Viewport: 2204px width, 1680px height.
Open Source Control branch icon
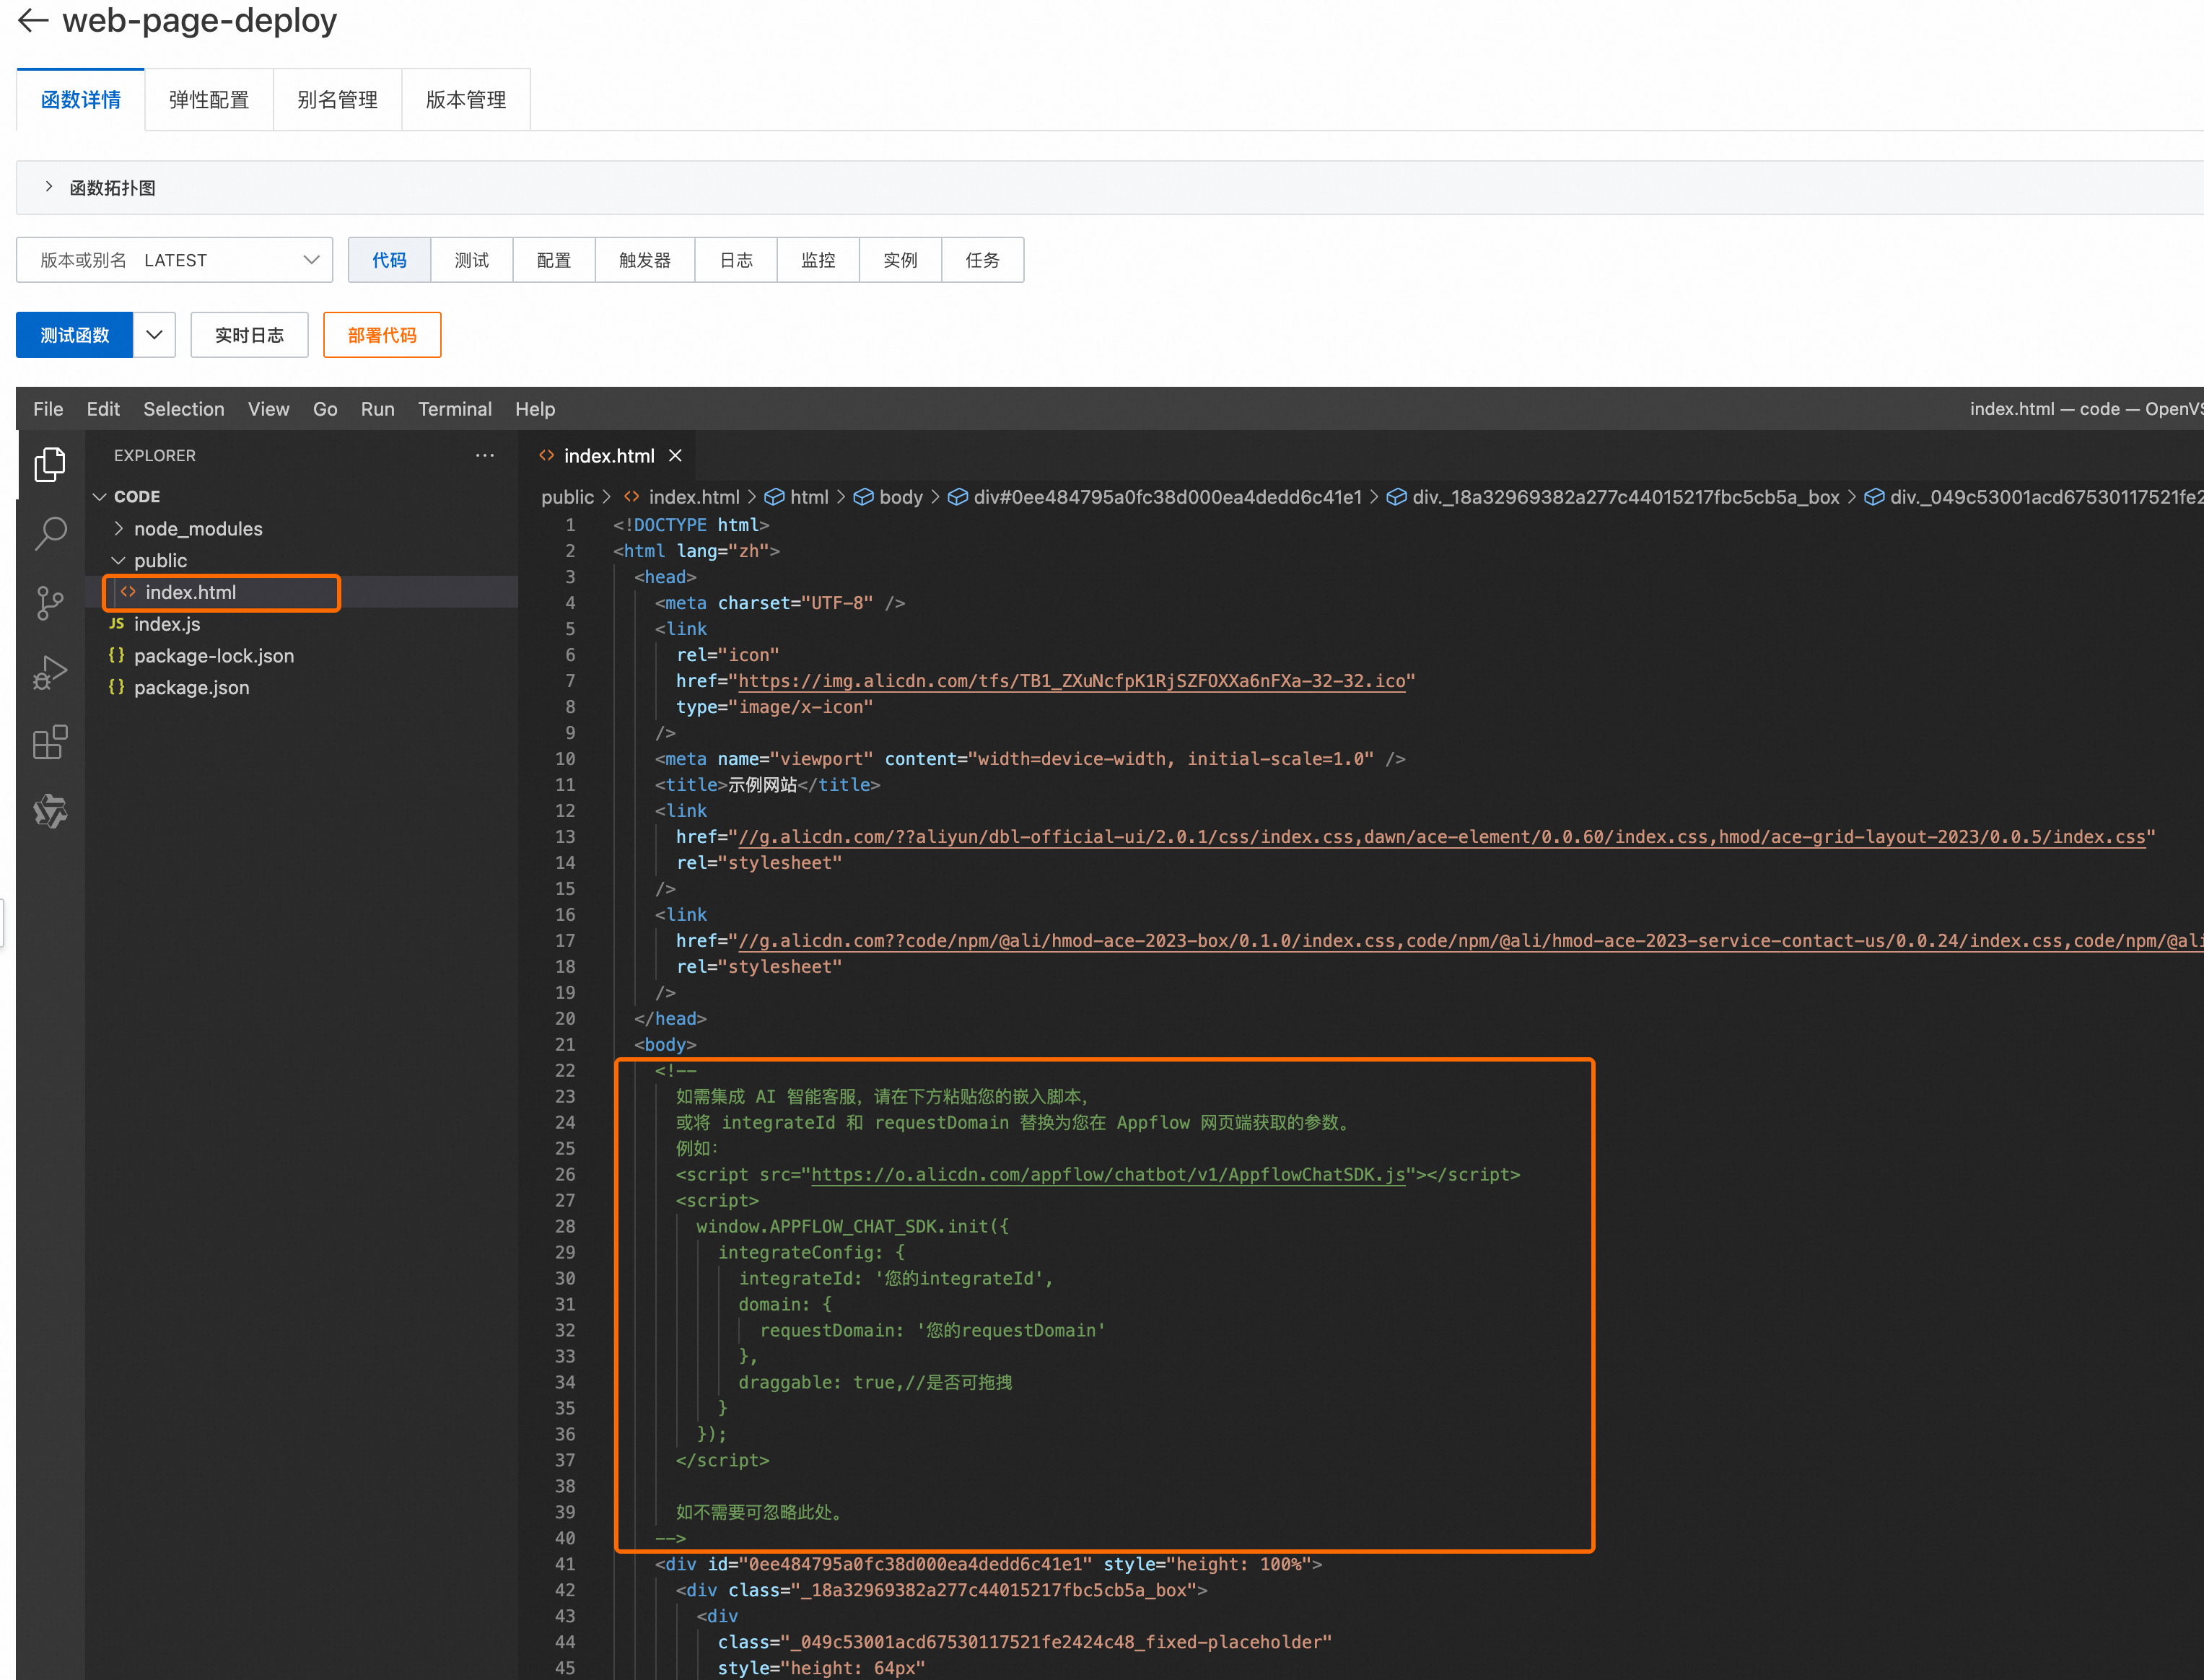tap(50, 603)
